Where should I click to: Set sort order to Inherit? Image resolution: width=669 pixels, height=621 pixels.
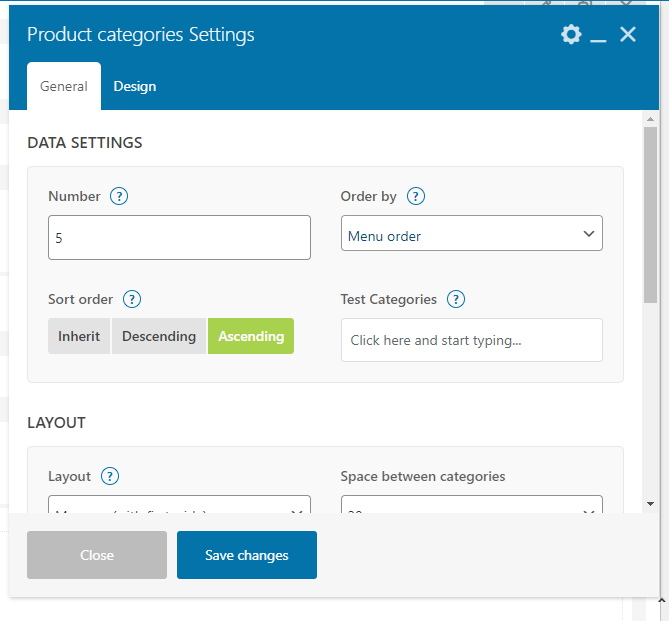pyautogui.click(x=79, y=336)
